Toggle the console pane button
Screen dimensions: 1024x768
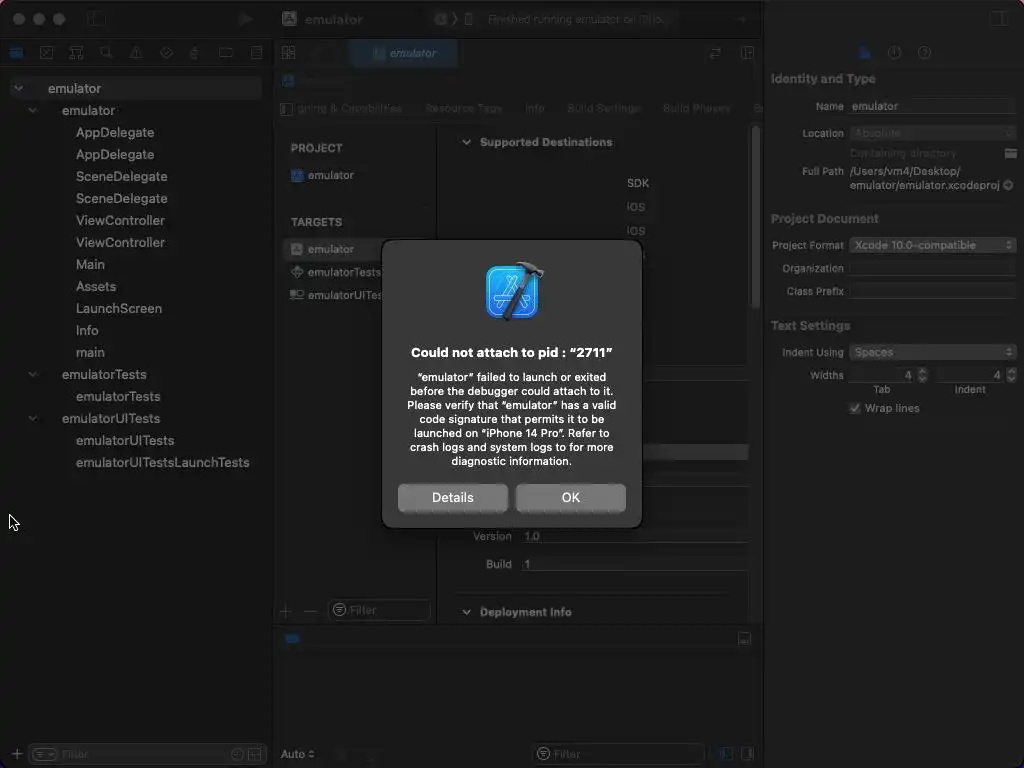point(748,754)
